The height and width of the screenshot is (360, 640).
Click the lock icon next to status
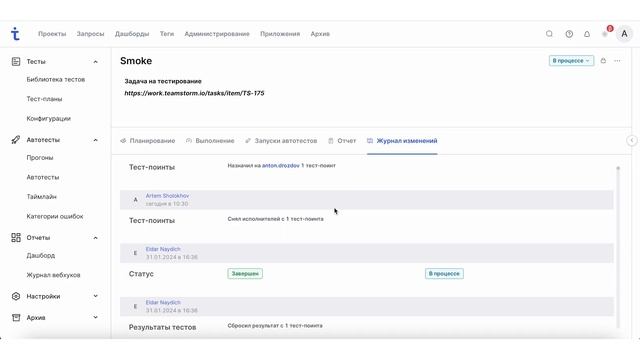(x=603, y=61)
